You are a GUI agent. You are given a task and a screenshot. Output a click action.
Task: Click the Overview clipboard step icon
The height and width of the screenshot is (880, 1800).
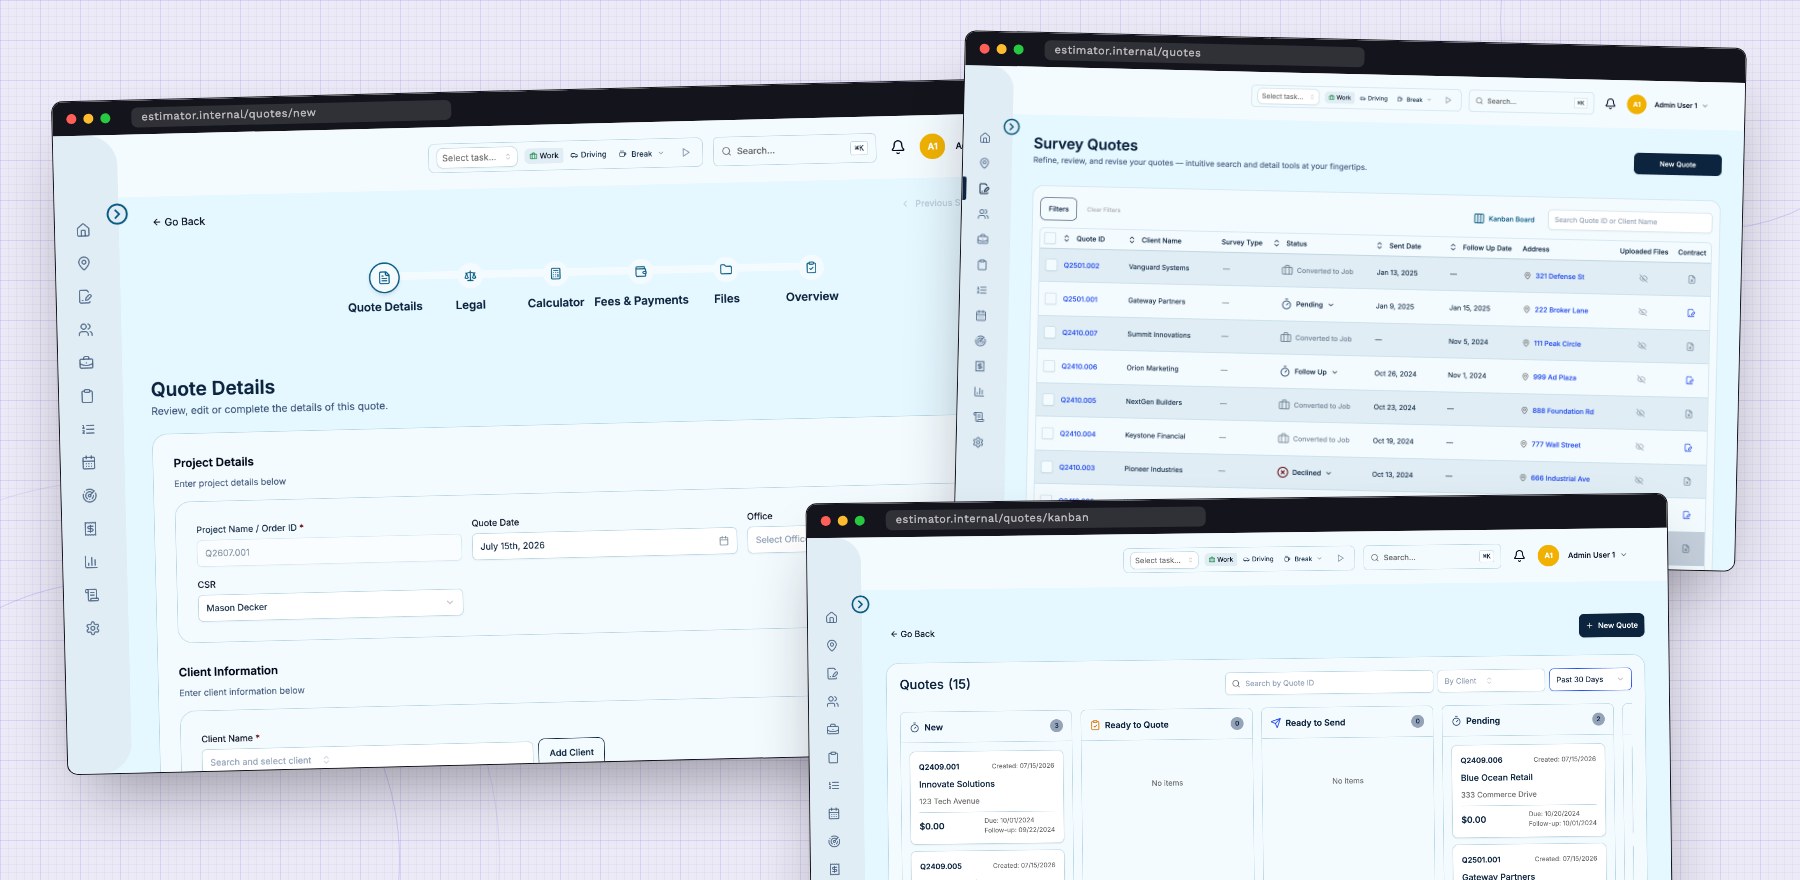tap(811, 267)
